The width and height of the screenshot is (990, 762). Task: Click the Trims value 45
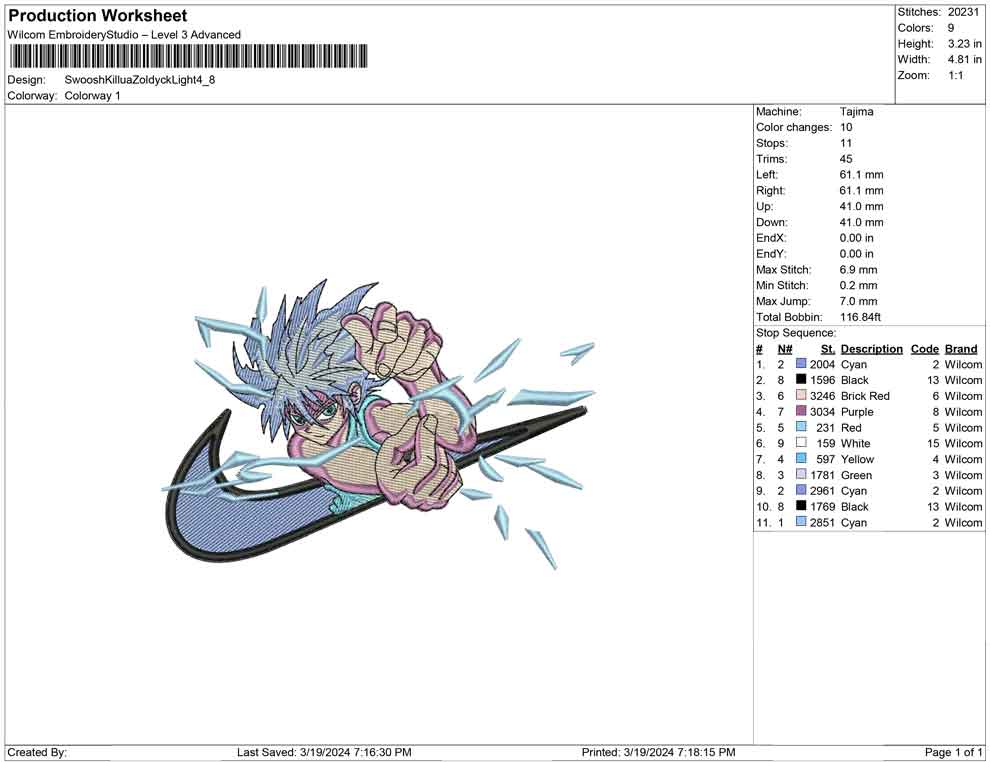click(x=845, y=159)
